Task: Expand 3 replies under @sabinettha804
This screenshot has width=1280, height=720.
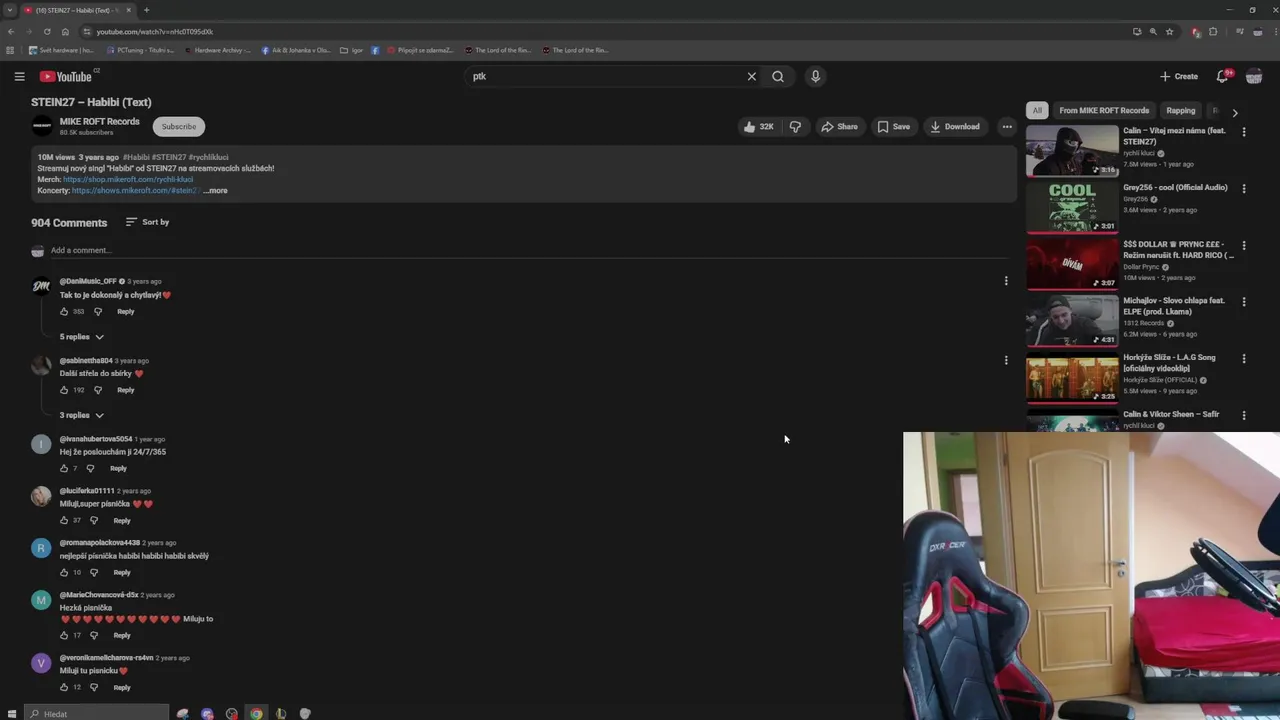Action: pos(81,415)
